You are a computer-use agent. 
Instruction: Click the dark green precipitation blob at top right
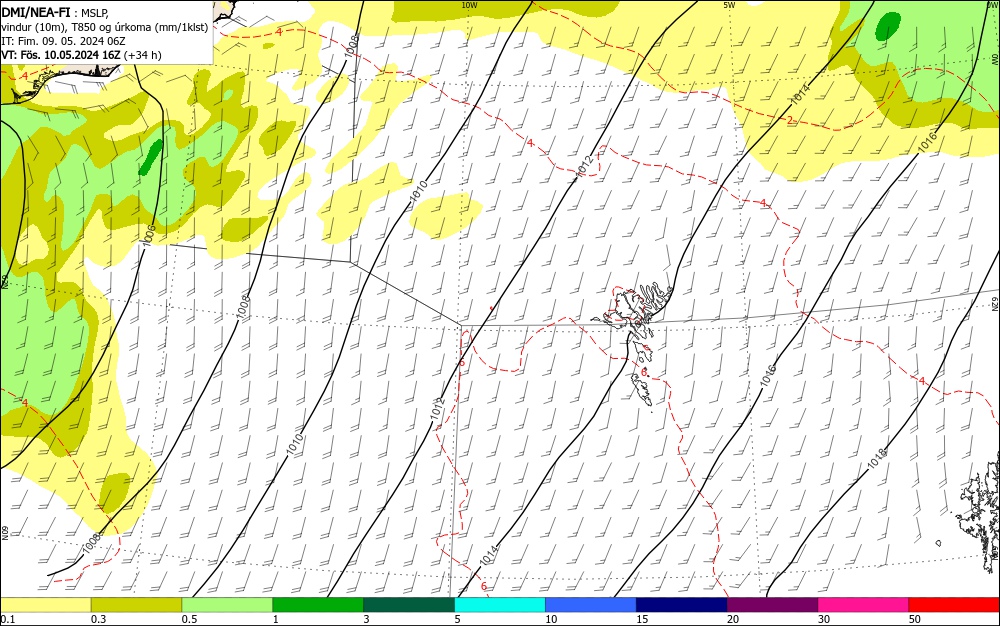888,26
